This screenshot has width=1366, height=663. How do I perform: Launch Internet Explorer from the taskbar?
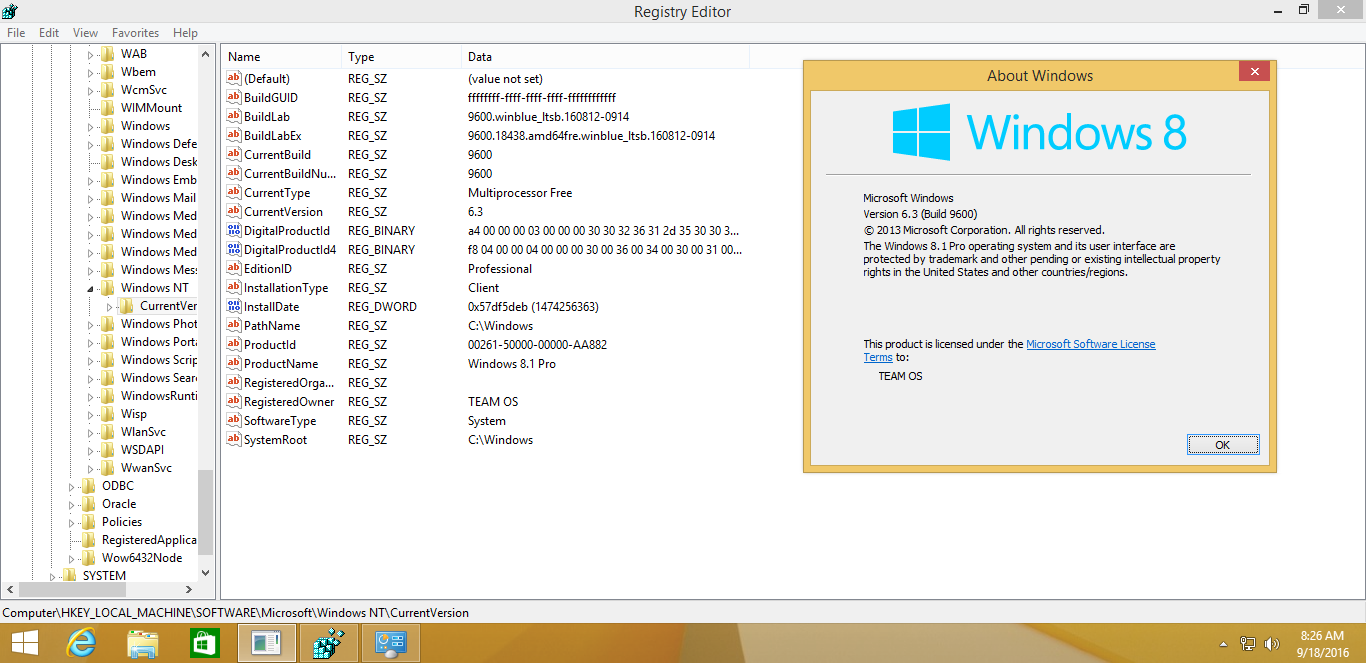pyautogui.click(x=80, y=643)
